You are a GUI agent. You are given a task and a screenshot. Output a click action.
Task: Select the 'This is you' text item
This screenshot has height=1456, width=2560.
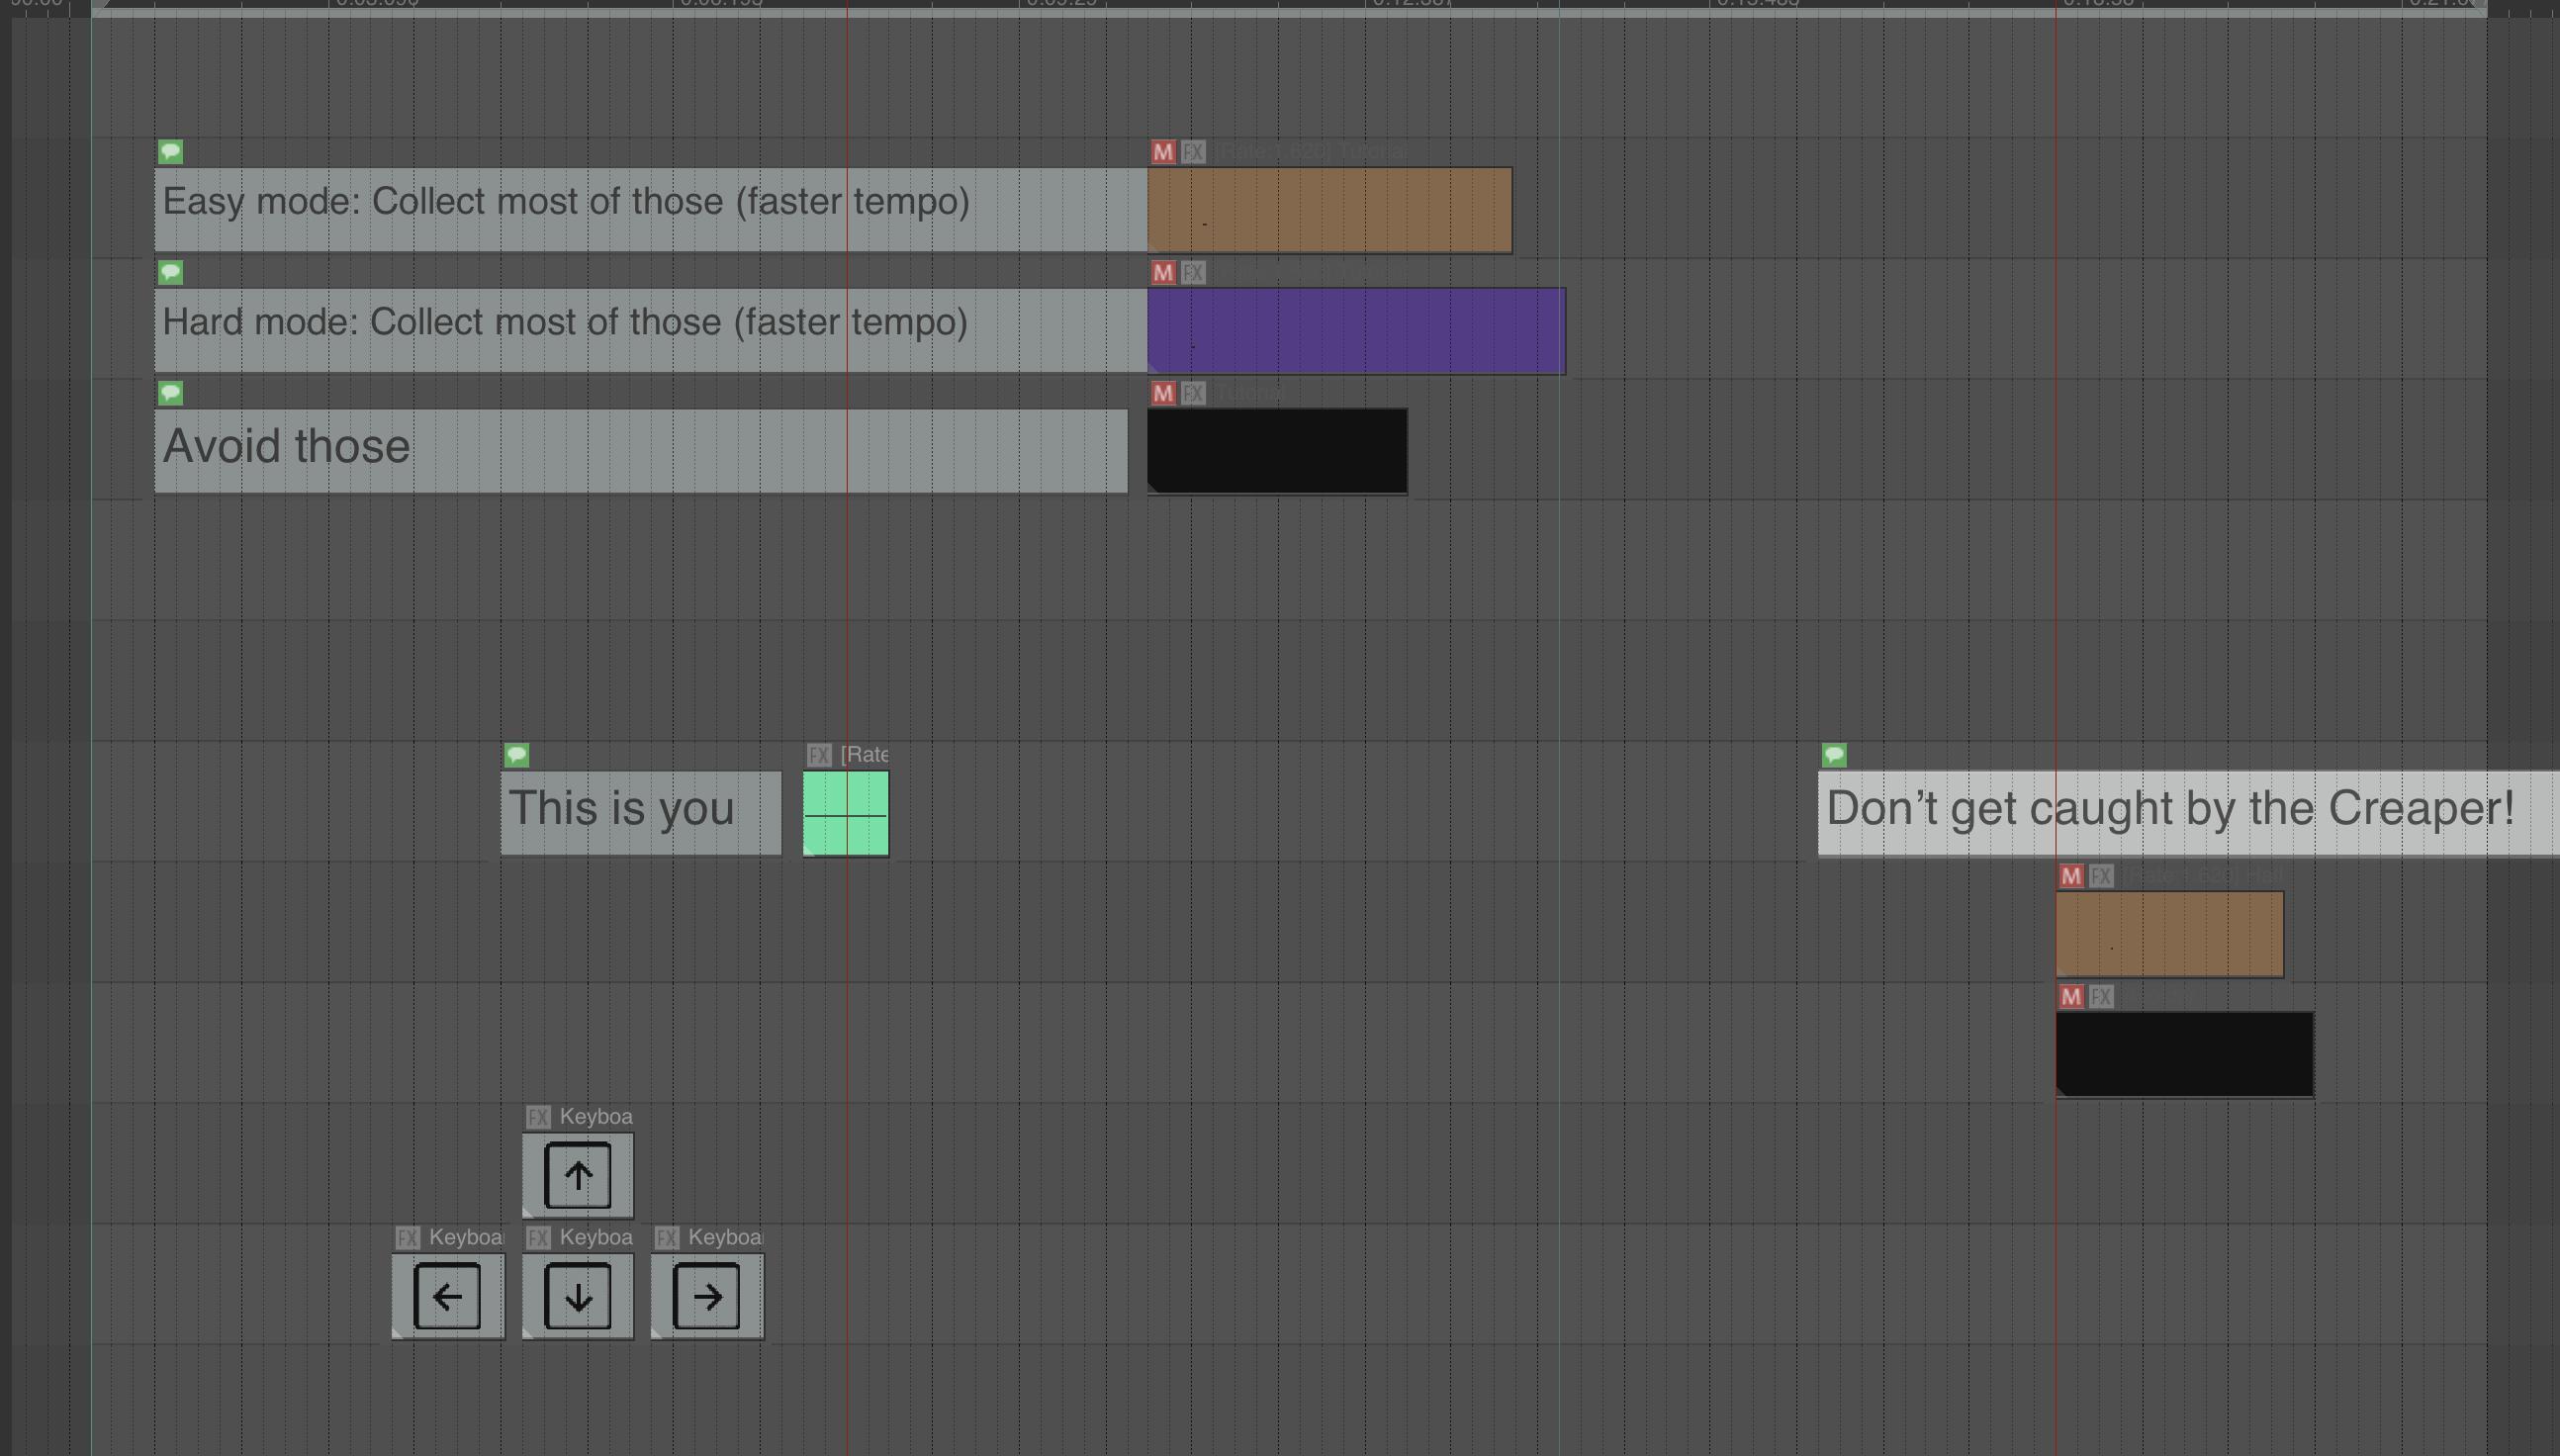click(640, 812)
